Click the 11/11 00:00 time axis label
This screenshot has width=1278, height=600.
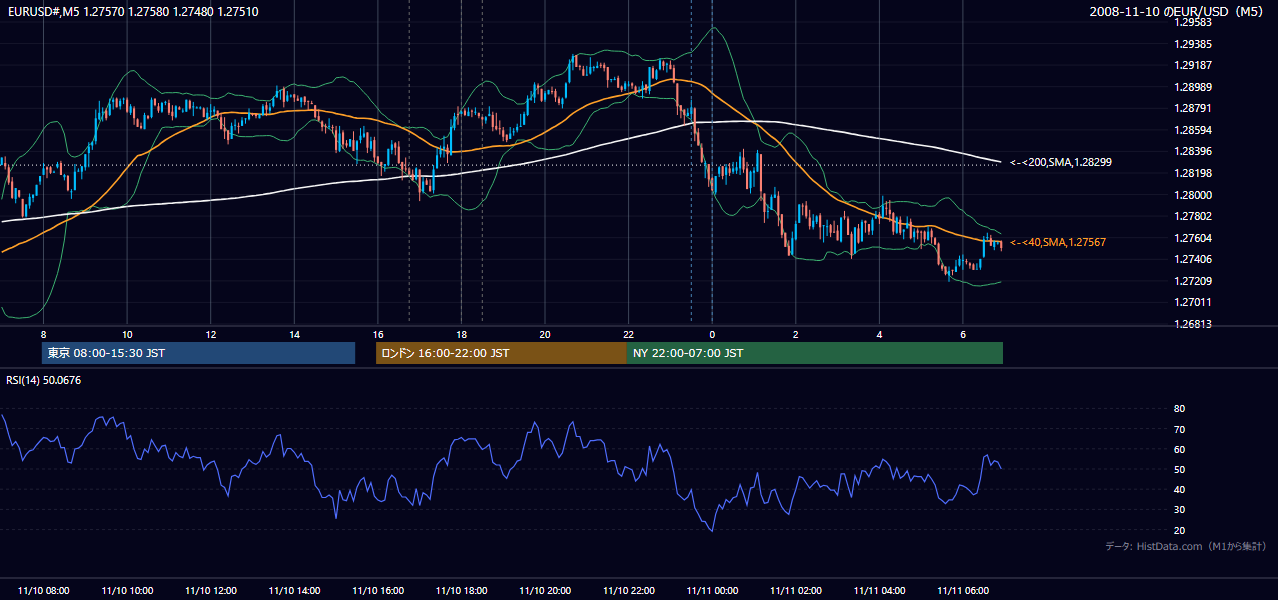[x=712, y=591]
